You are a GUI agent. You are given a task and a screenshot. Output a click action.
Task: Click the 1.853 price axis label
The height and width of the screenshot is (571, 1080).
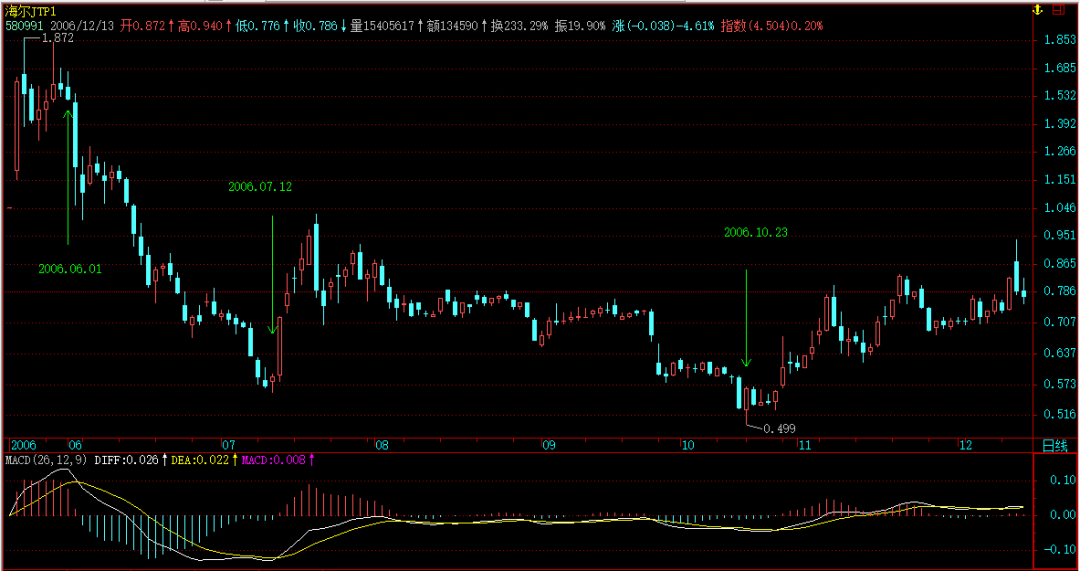point(1061,41)
